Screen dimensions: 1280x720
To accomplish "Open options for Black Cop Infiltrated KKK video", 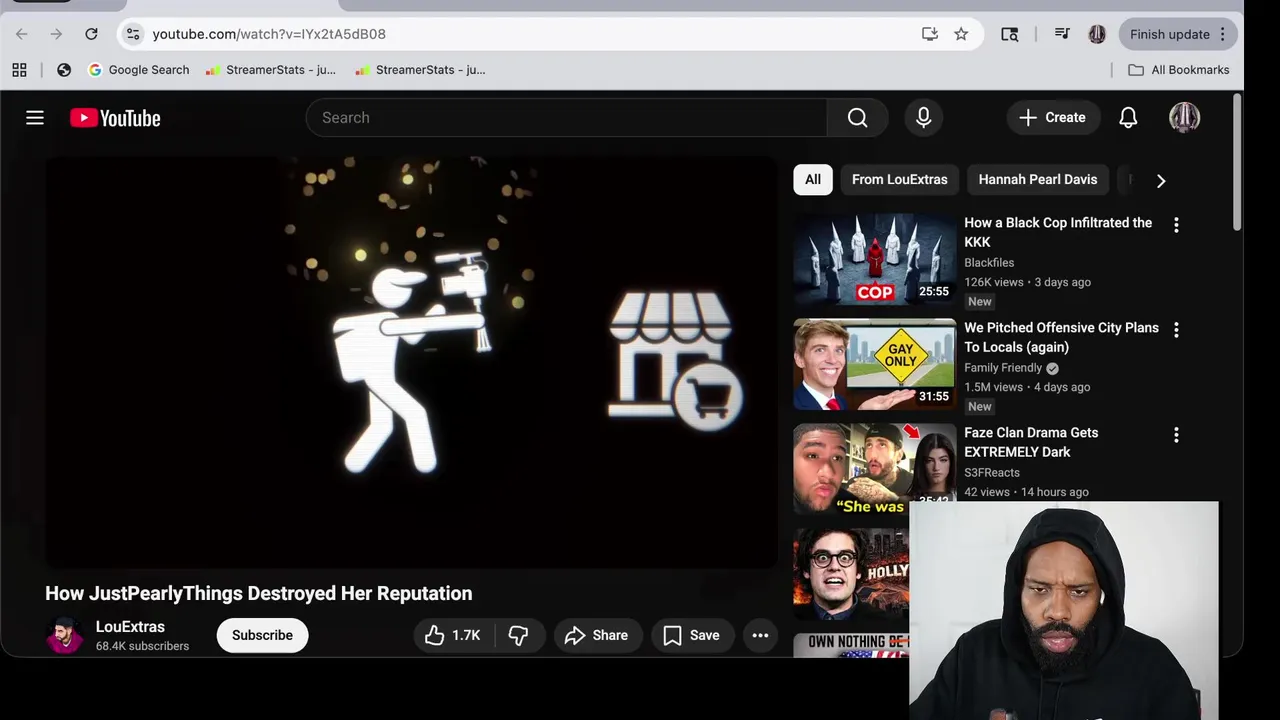I will click(x=1176, y=225).
